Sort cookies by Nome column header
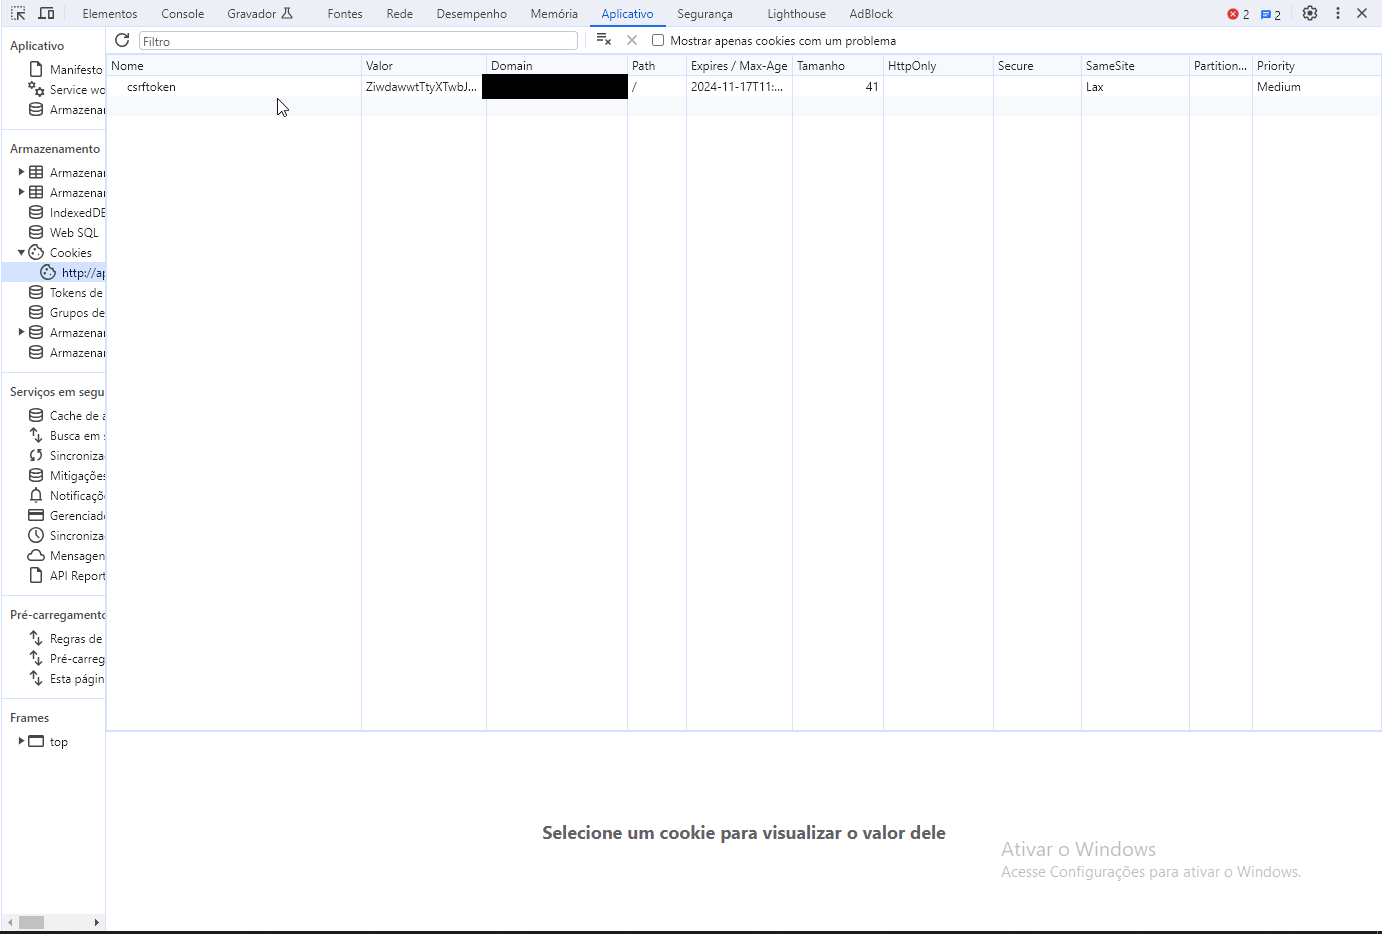The width and height of the screenshot is (1382, 934). pos(234,65)
